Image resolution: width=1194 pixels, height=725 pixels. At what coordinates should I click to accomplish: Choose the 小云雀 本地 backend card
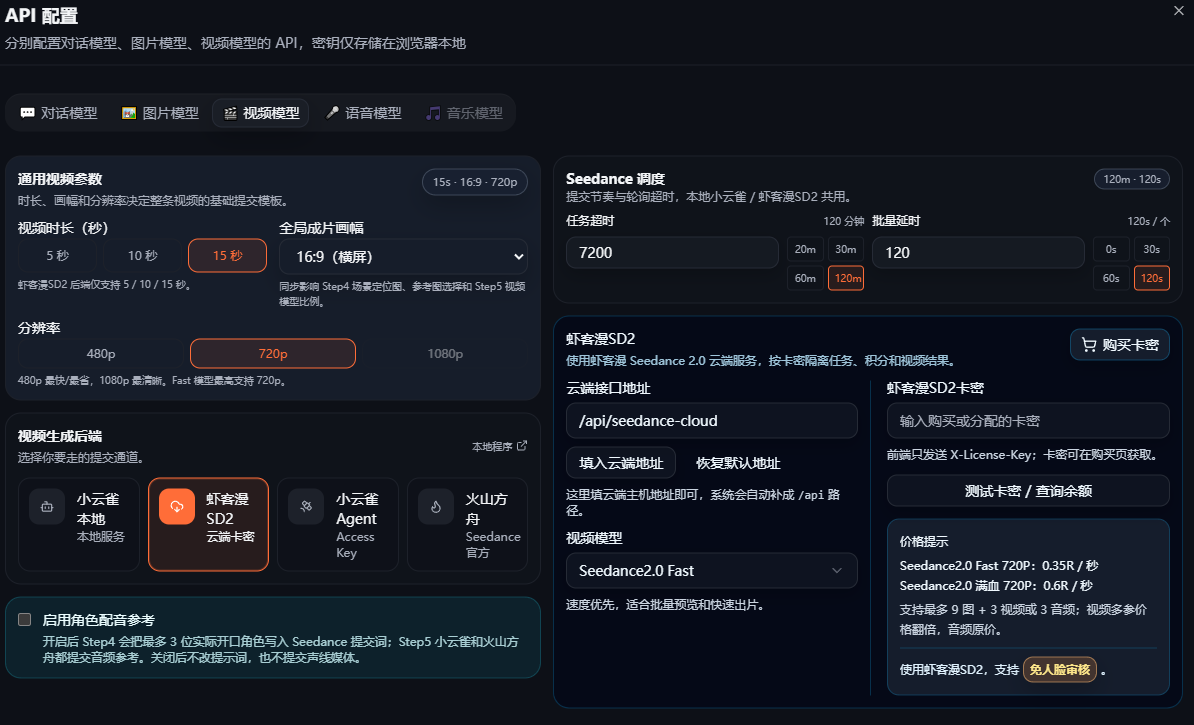click(79, 524)
